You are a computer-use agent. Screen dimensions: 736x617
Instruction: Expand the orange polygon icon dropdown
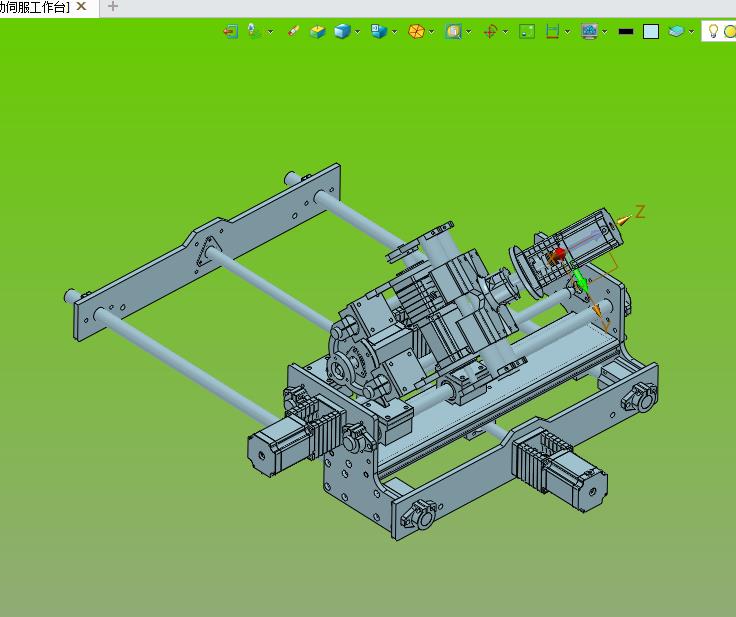pos(431,32)
